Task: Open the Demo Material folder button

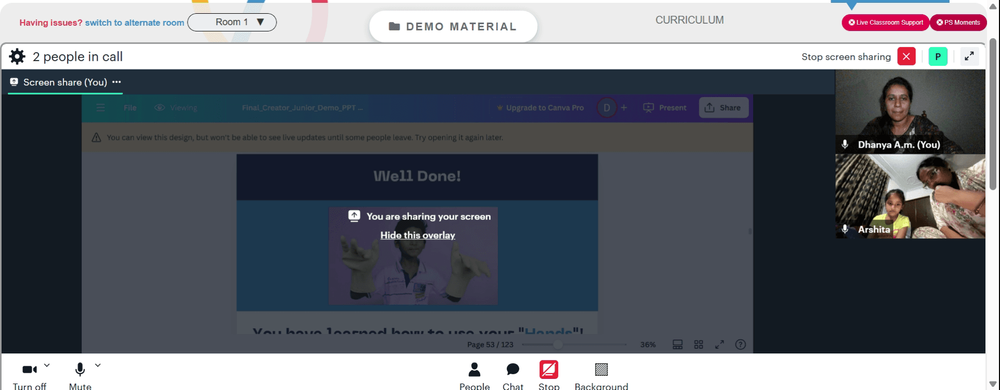Action: [453, 27]
